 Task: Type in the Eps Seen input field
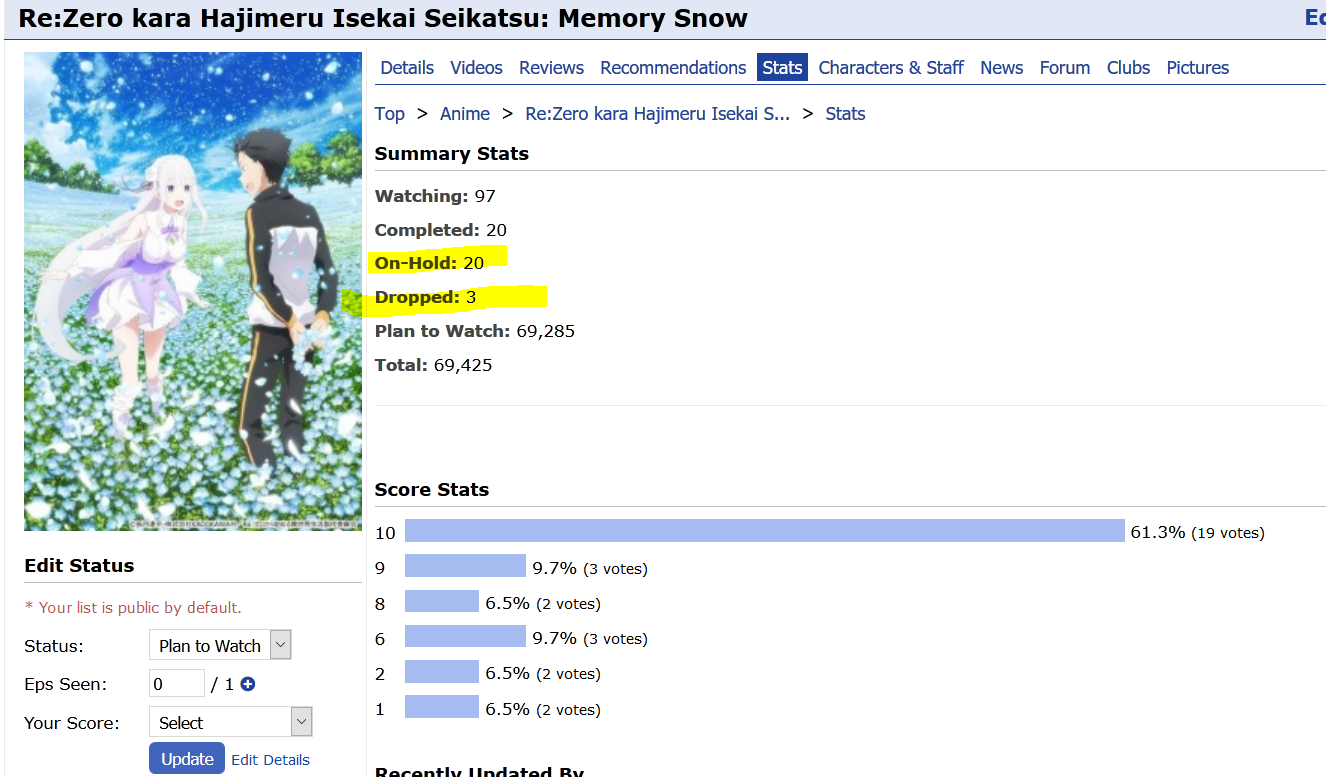pos(177,685)
